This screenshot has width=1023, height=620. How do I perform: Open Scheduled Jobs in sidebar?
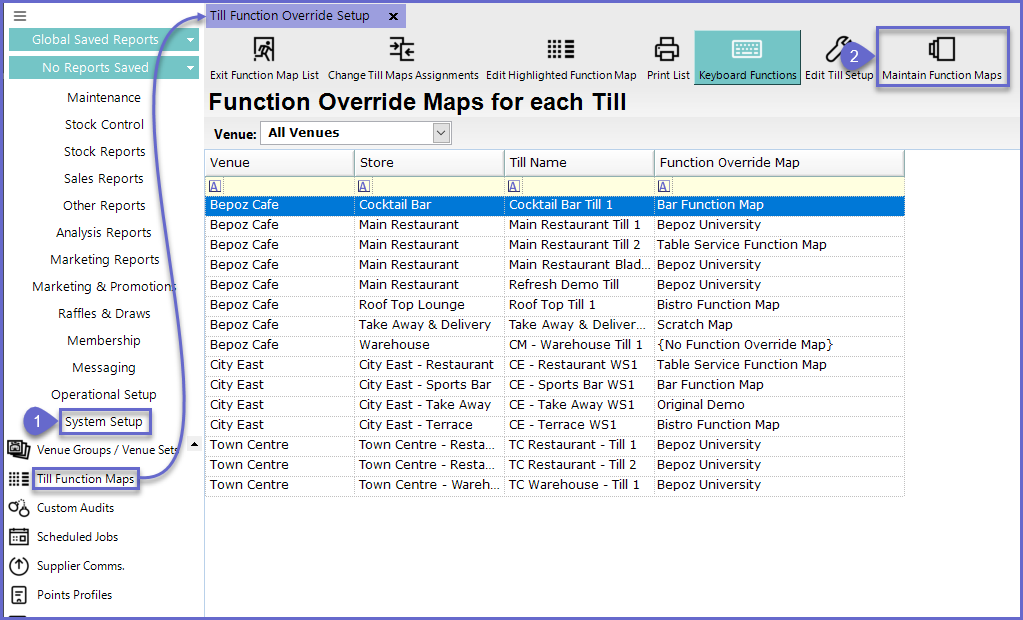click(78, 537)
